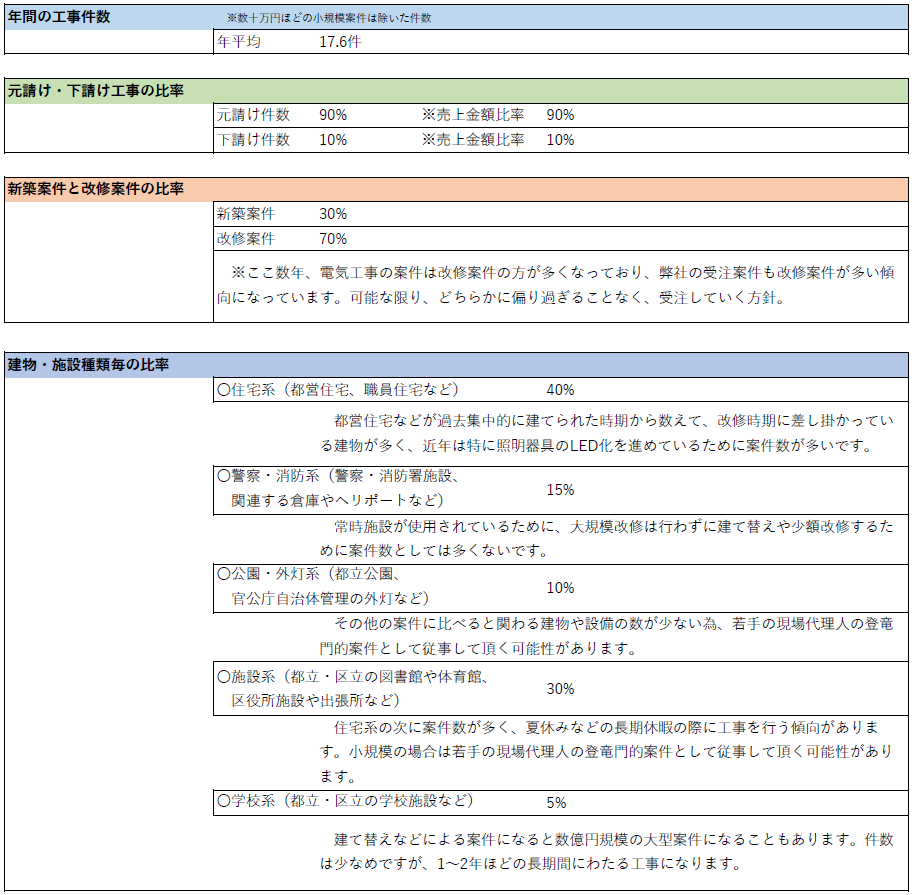Click the 17.6件 value cell

point(340,42)
